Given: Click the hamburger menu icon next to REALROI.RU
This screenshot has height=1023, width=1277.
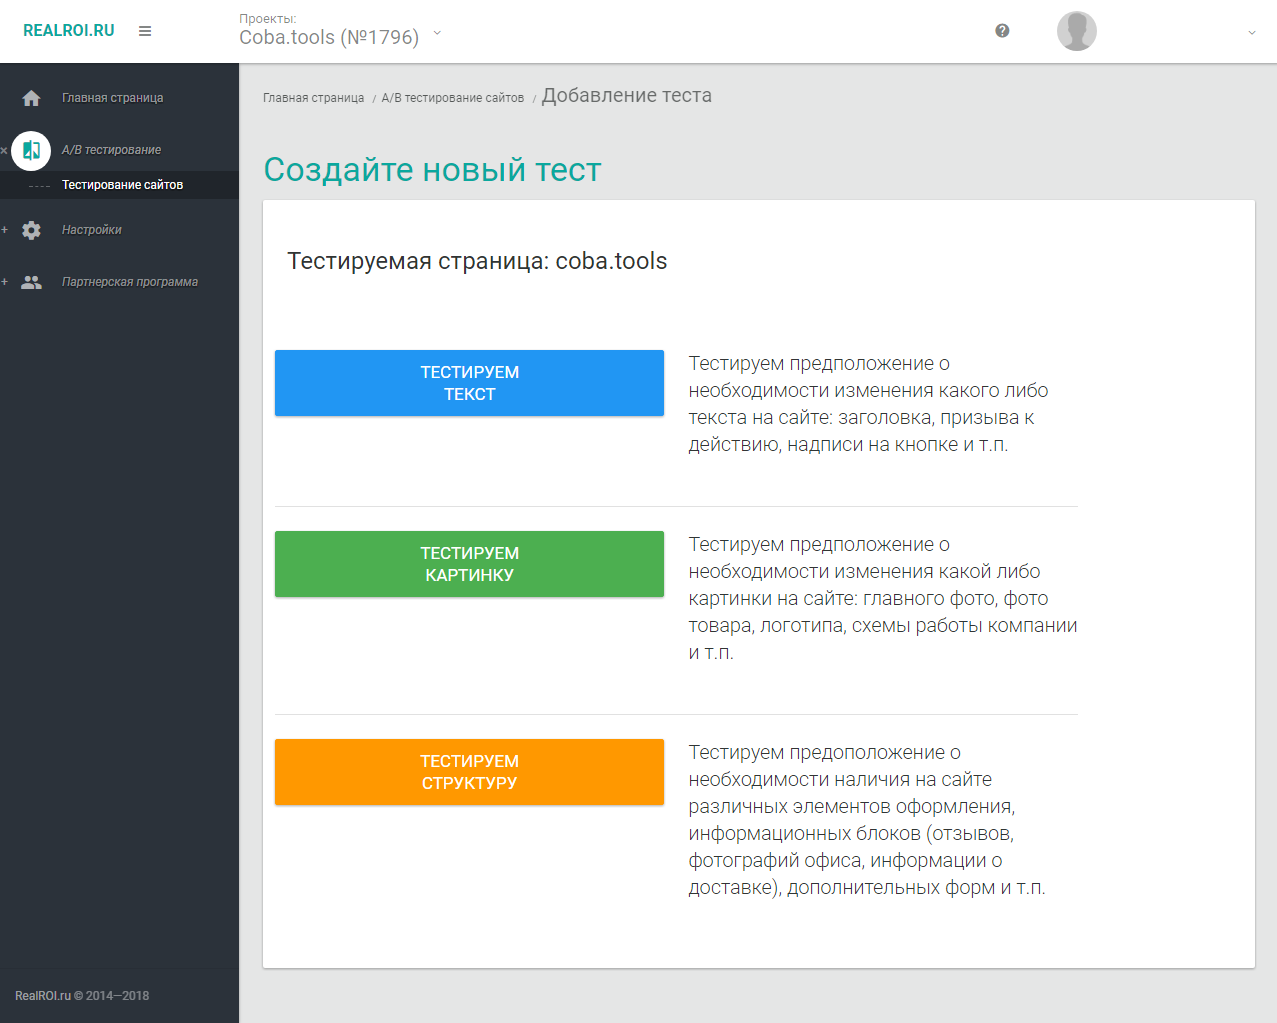Looking at the screenshot, I should (x=144, y=31).
